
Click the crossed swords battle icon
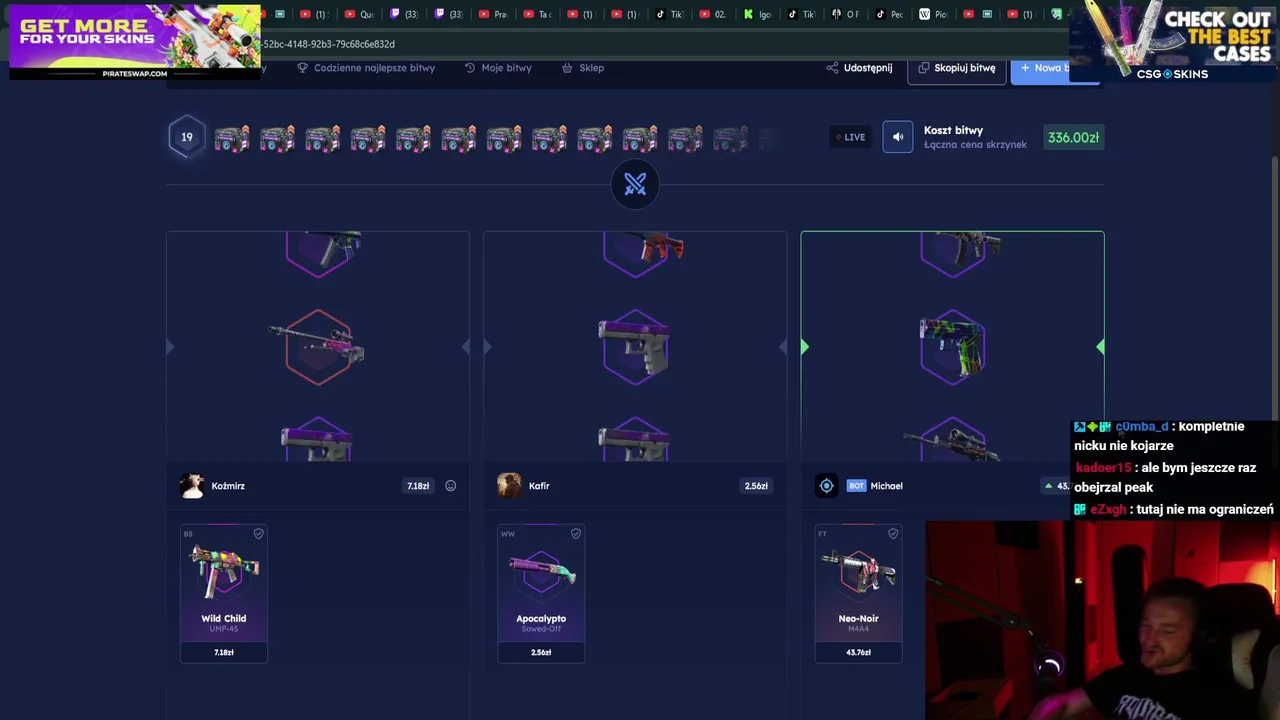[x=635, y=184]
